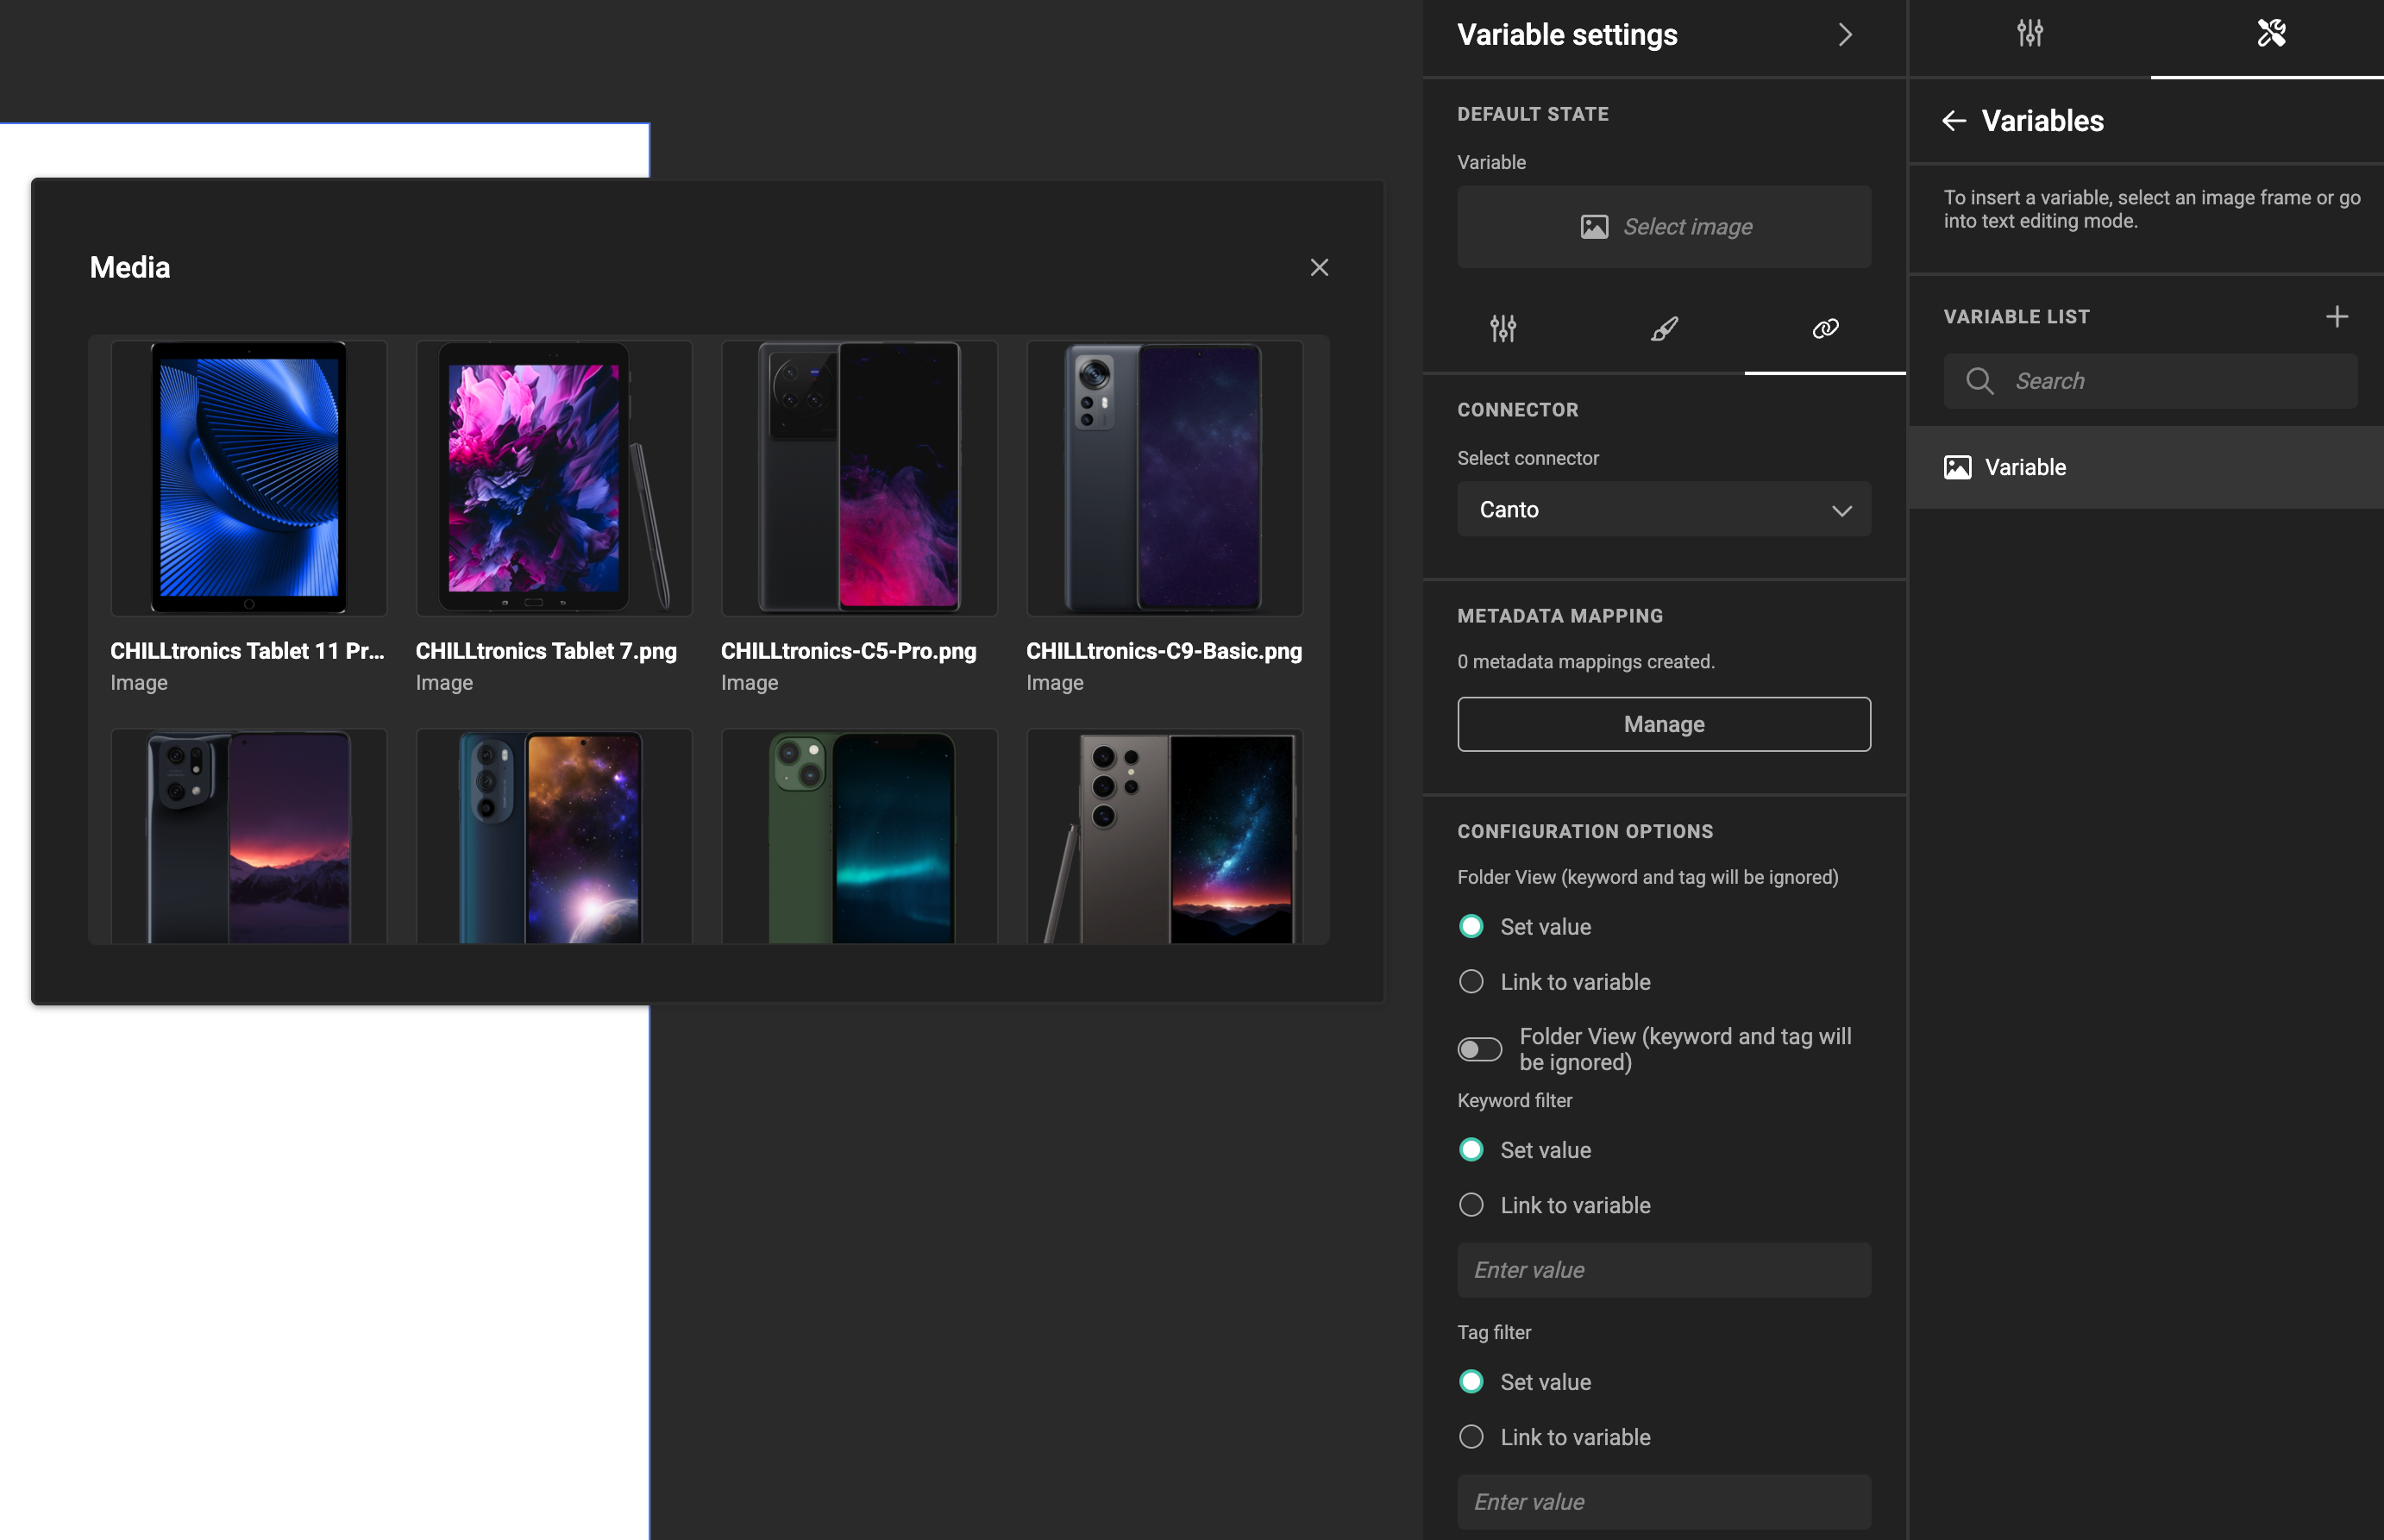Click the CHILLtronics-C9-Basic.png file name

[1164, 651]
